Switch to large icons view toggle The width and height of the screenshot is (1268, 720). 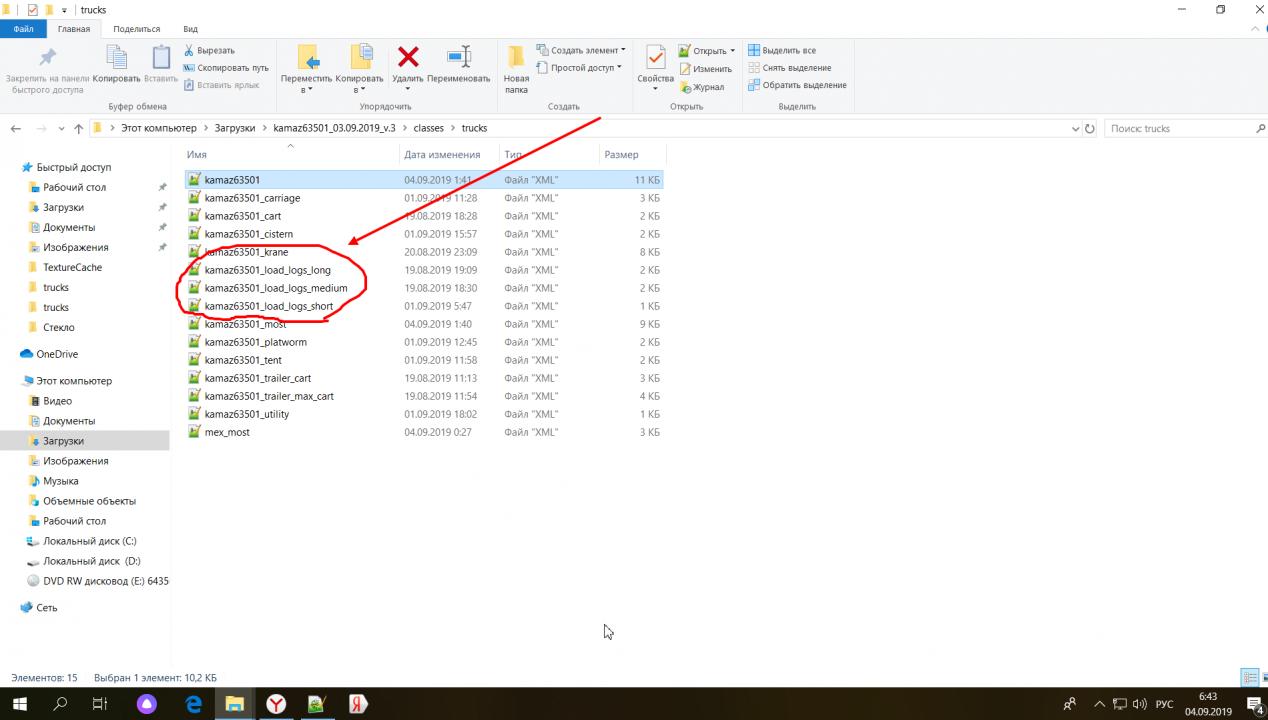1262,678
